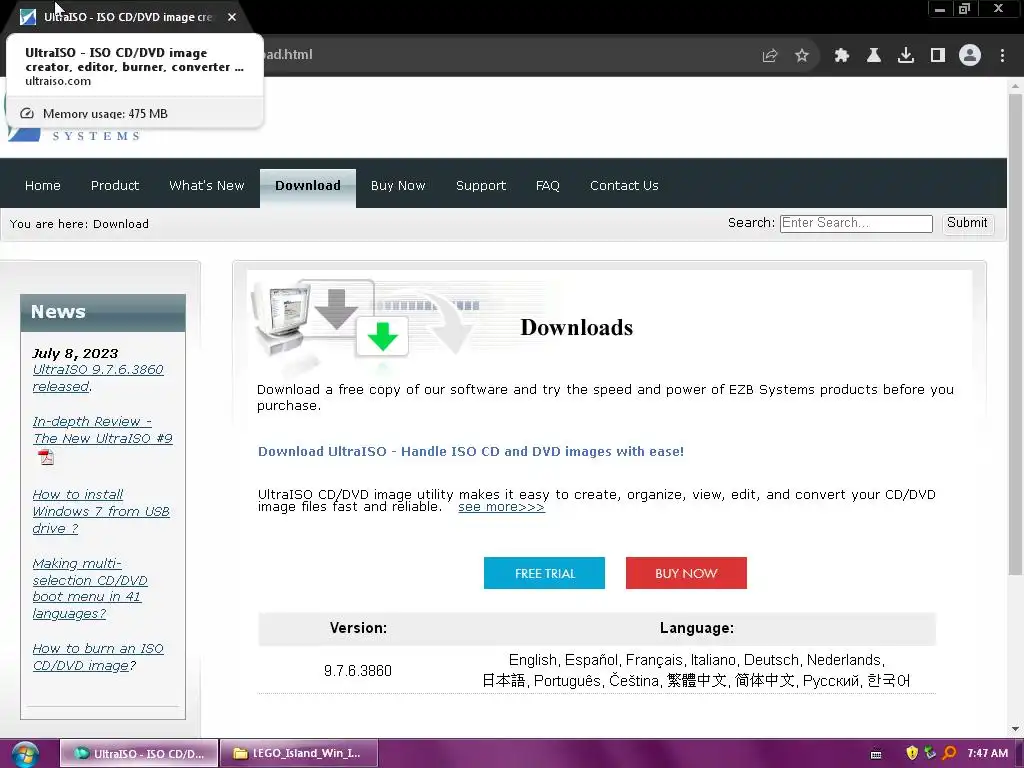1024x768 pixels.
Task: Click the page vertical scrollbar thumb
Action: 1015,334
